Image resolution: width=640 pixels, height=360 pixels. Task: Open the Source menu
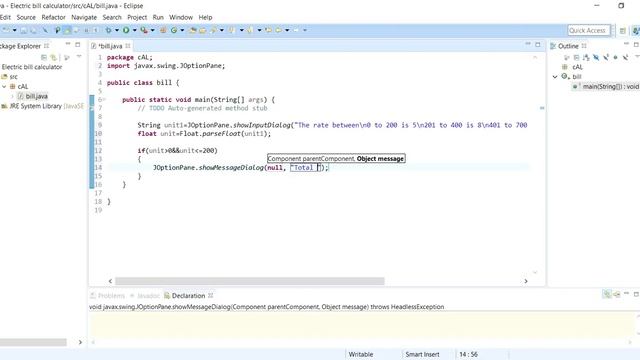pyautogui.click(x=26, y=17)
